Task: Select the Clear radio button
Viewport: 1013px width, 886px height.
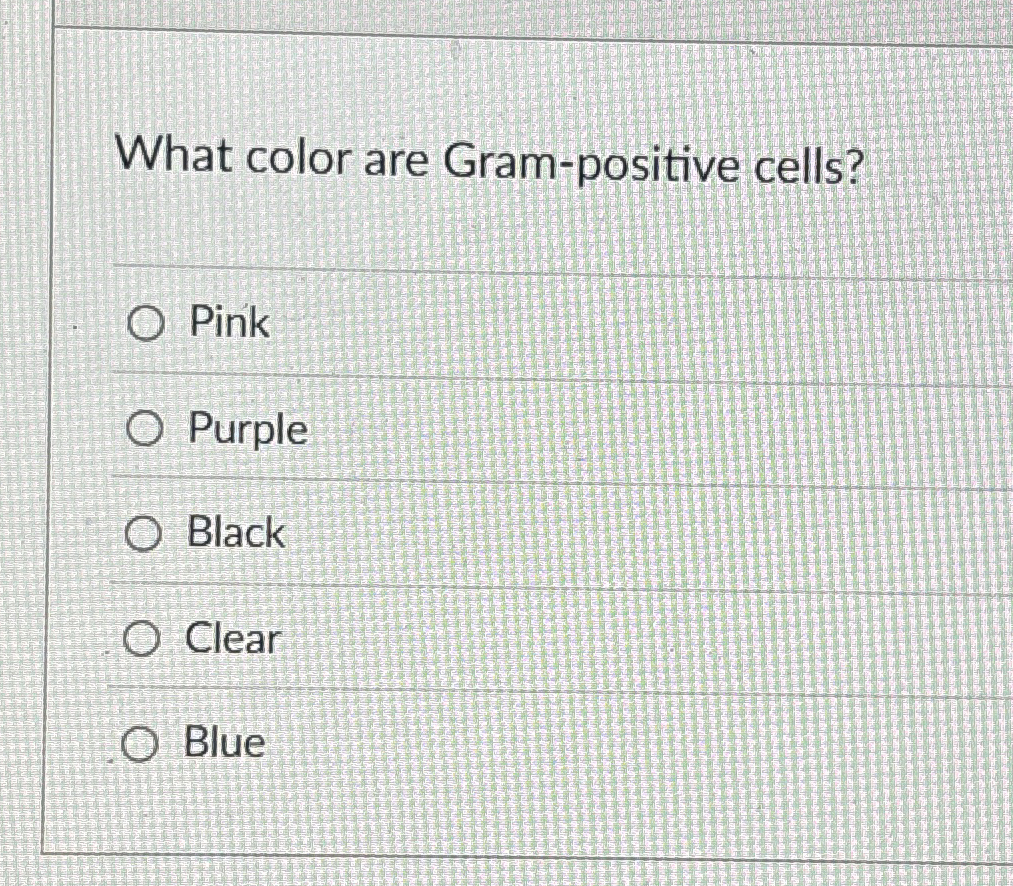Action: (x=143, y=639)
